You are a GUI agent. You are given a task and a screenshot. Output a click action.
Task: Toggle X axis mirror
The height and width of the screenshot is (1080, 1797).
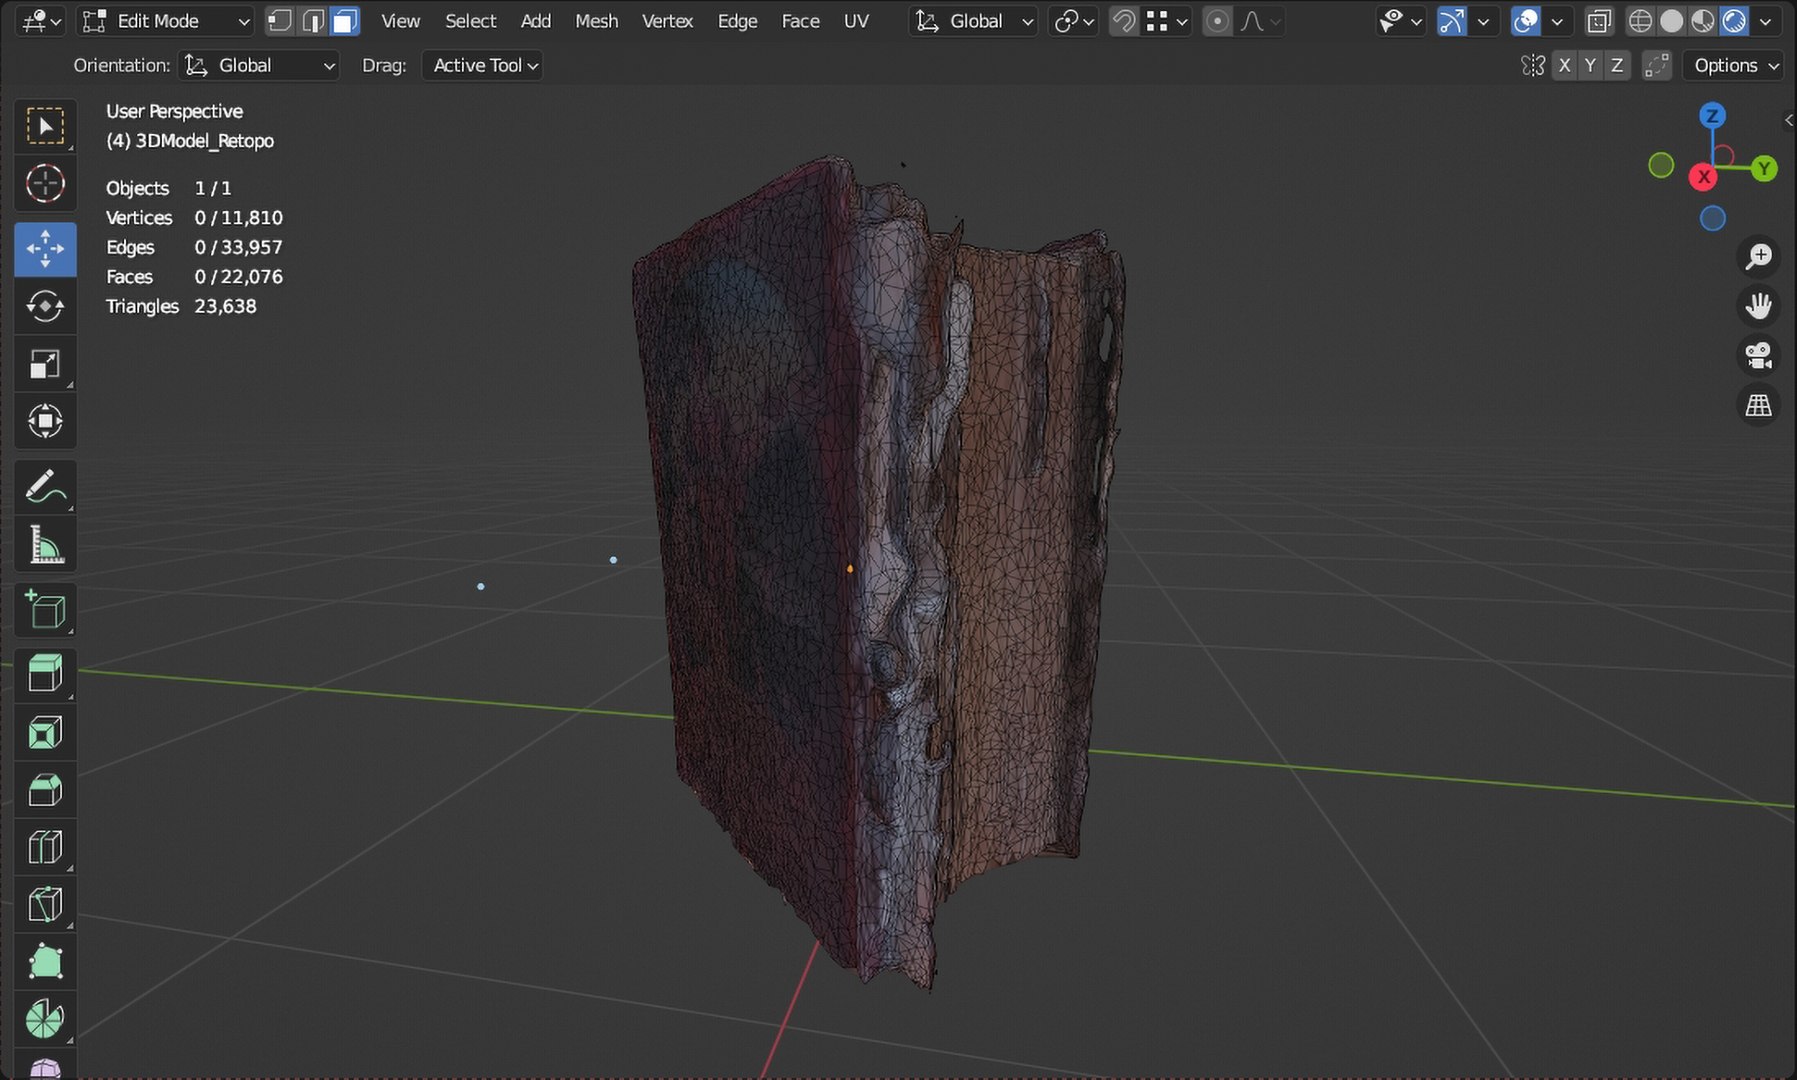pos(1565,65)
